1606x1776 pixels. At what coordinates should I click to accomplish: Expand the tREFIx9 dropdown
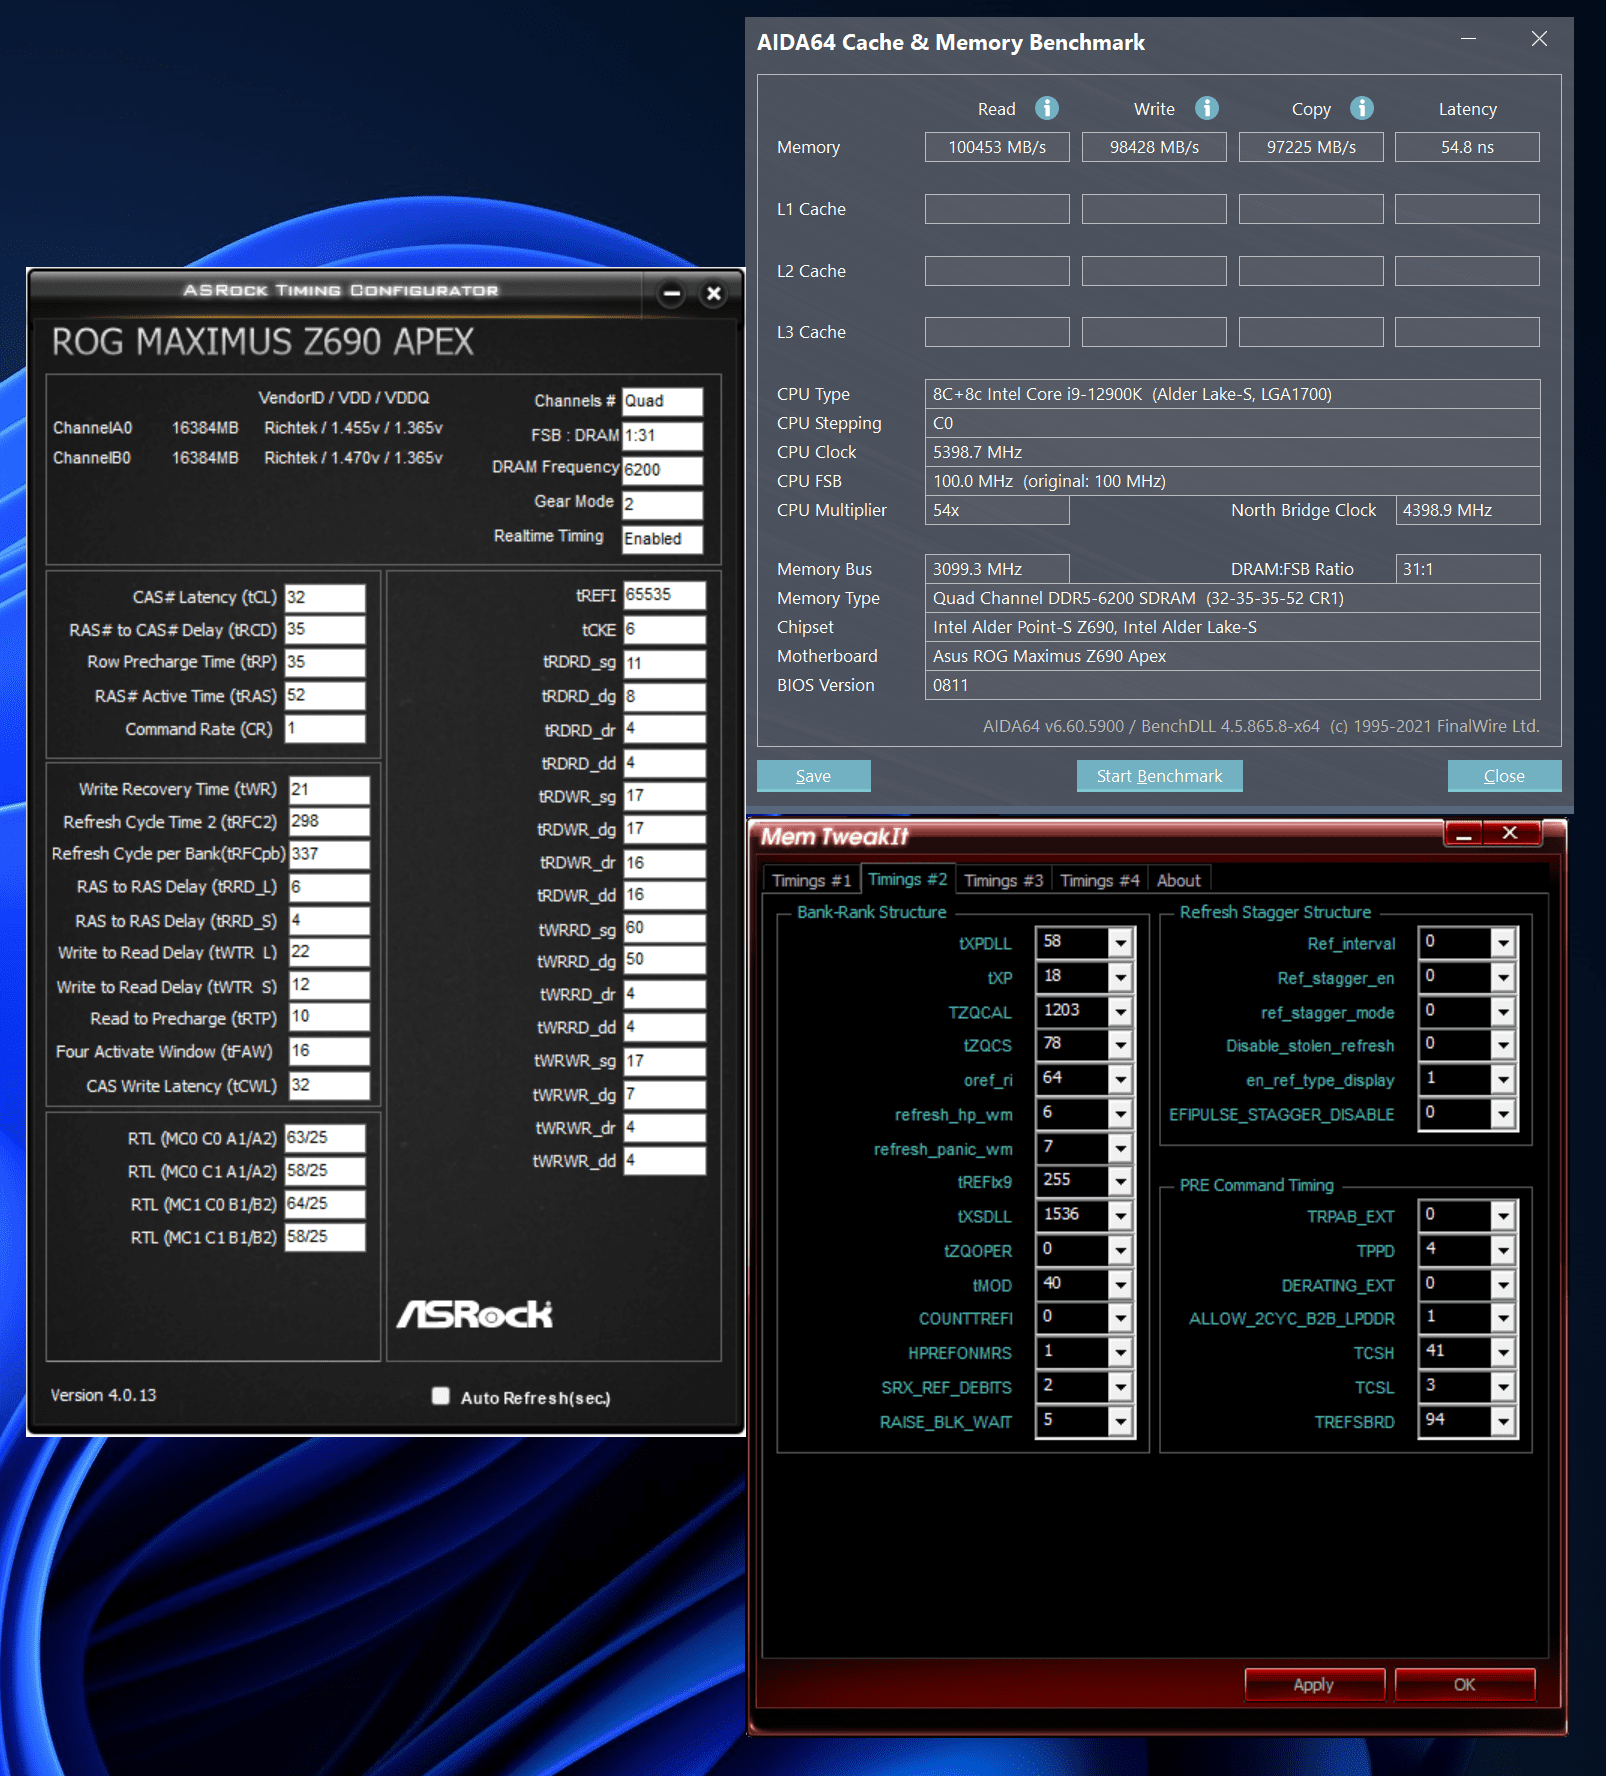(x=1121, y=1182)
